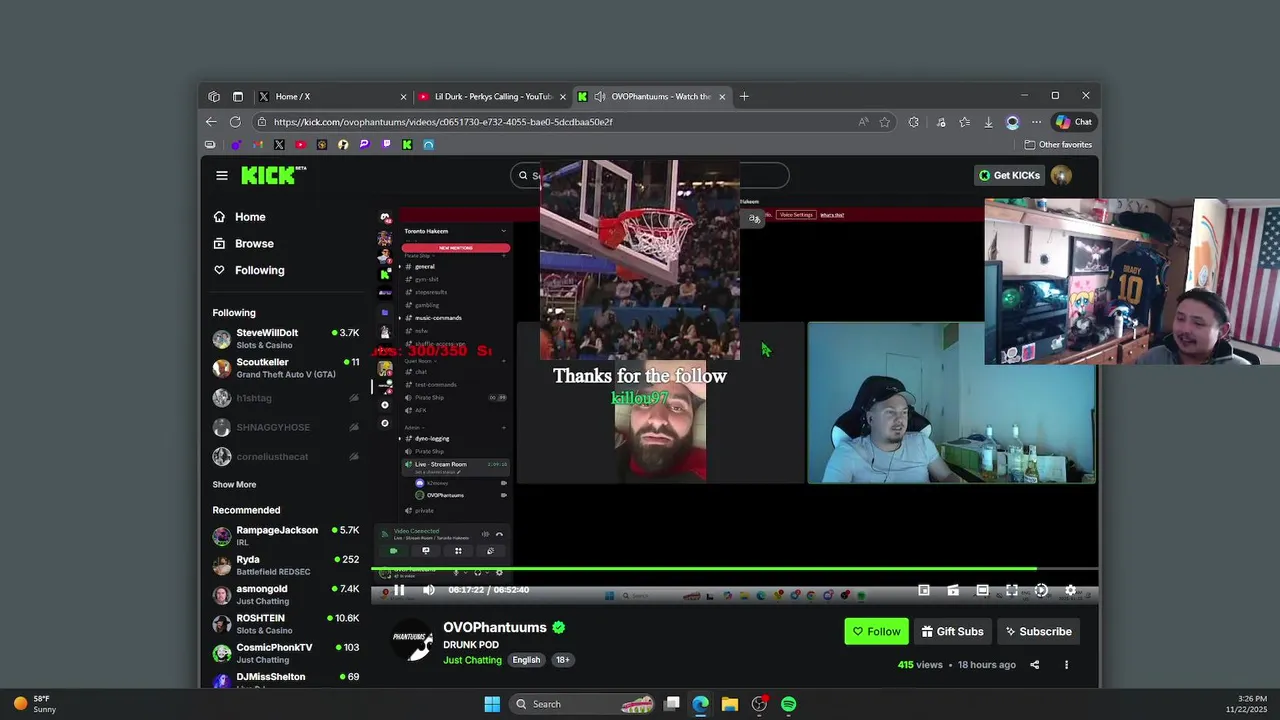Open Edge settings and more menu
The image size is (1280, 720).
point(1036,122)
